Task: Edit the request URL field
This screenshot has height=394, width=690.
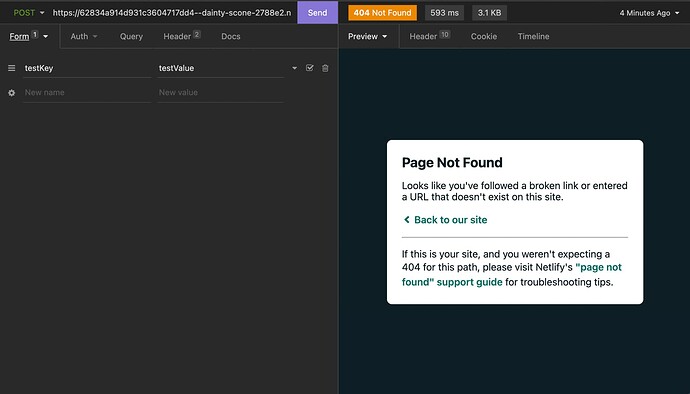Action: pos(172,13)
